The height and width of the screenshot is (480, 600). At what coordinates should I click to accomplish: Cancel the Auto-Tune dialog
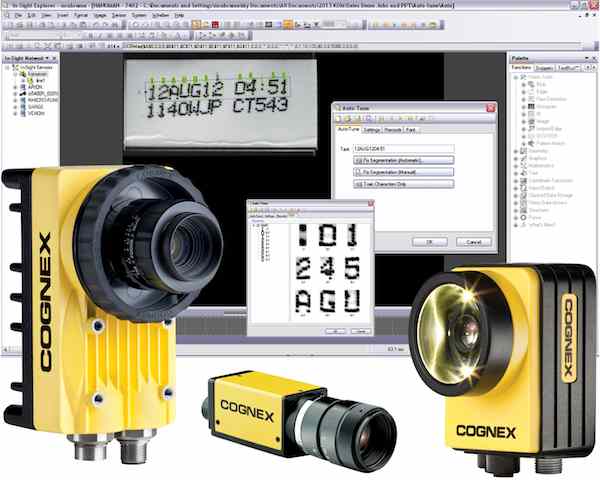pyautogui.click(x=473, y=242)
